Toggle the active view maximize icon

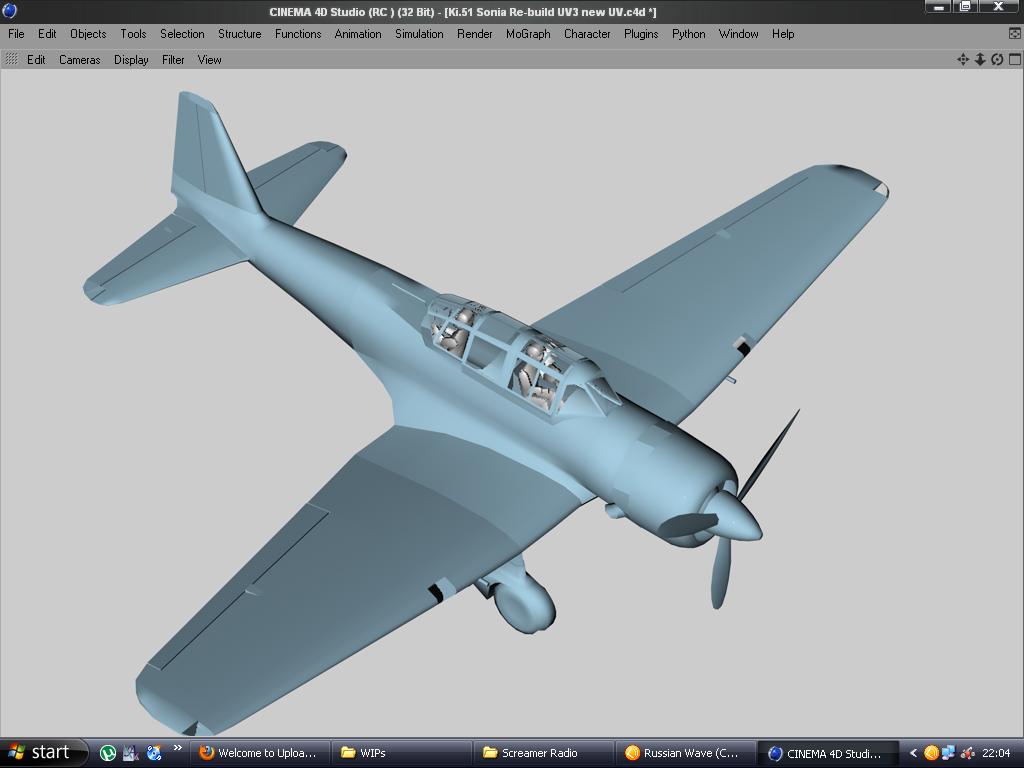1014,60
